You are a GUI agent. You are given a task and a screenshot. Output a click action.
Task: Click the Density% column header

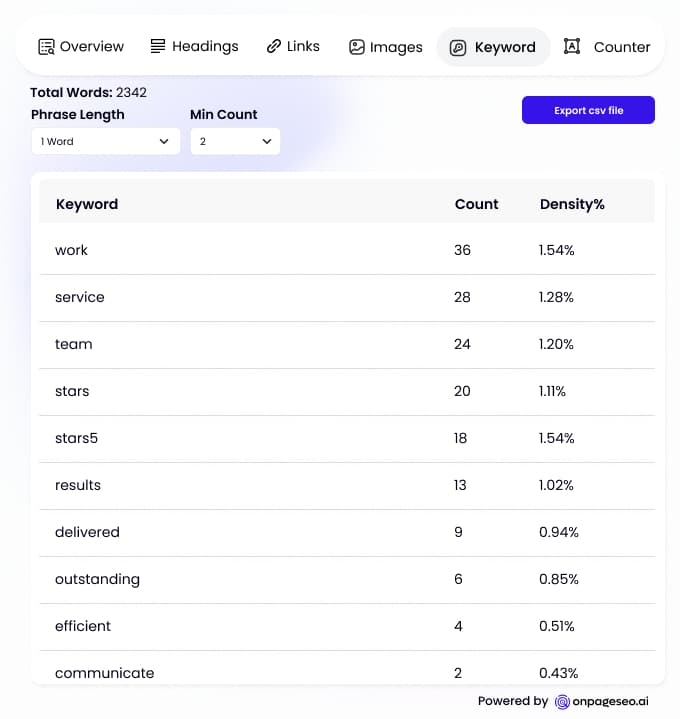point(572,204)
